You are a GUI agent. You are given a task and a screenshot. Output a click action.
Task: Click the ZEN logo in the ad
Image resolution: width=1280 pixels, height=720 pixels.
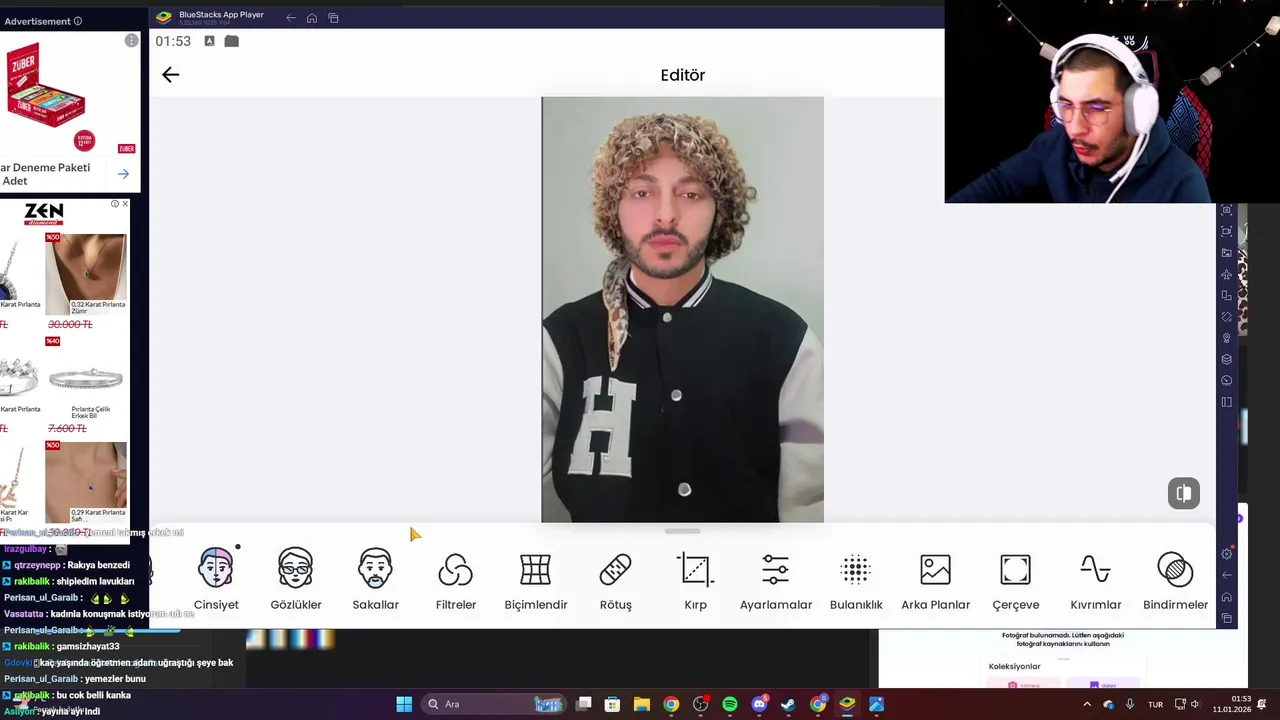(44, 213)
